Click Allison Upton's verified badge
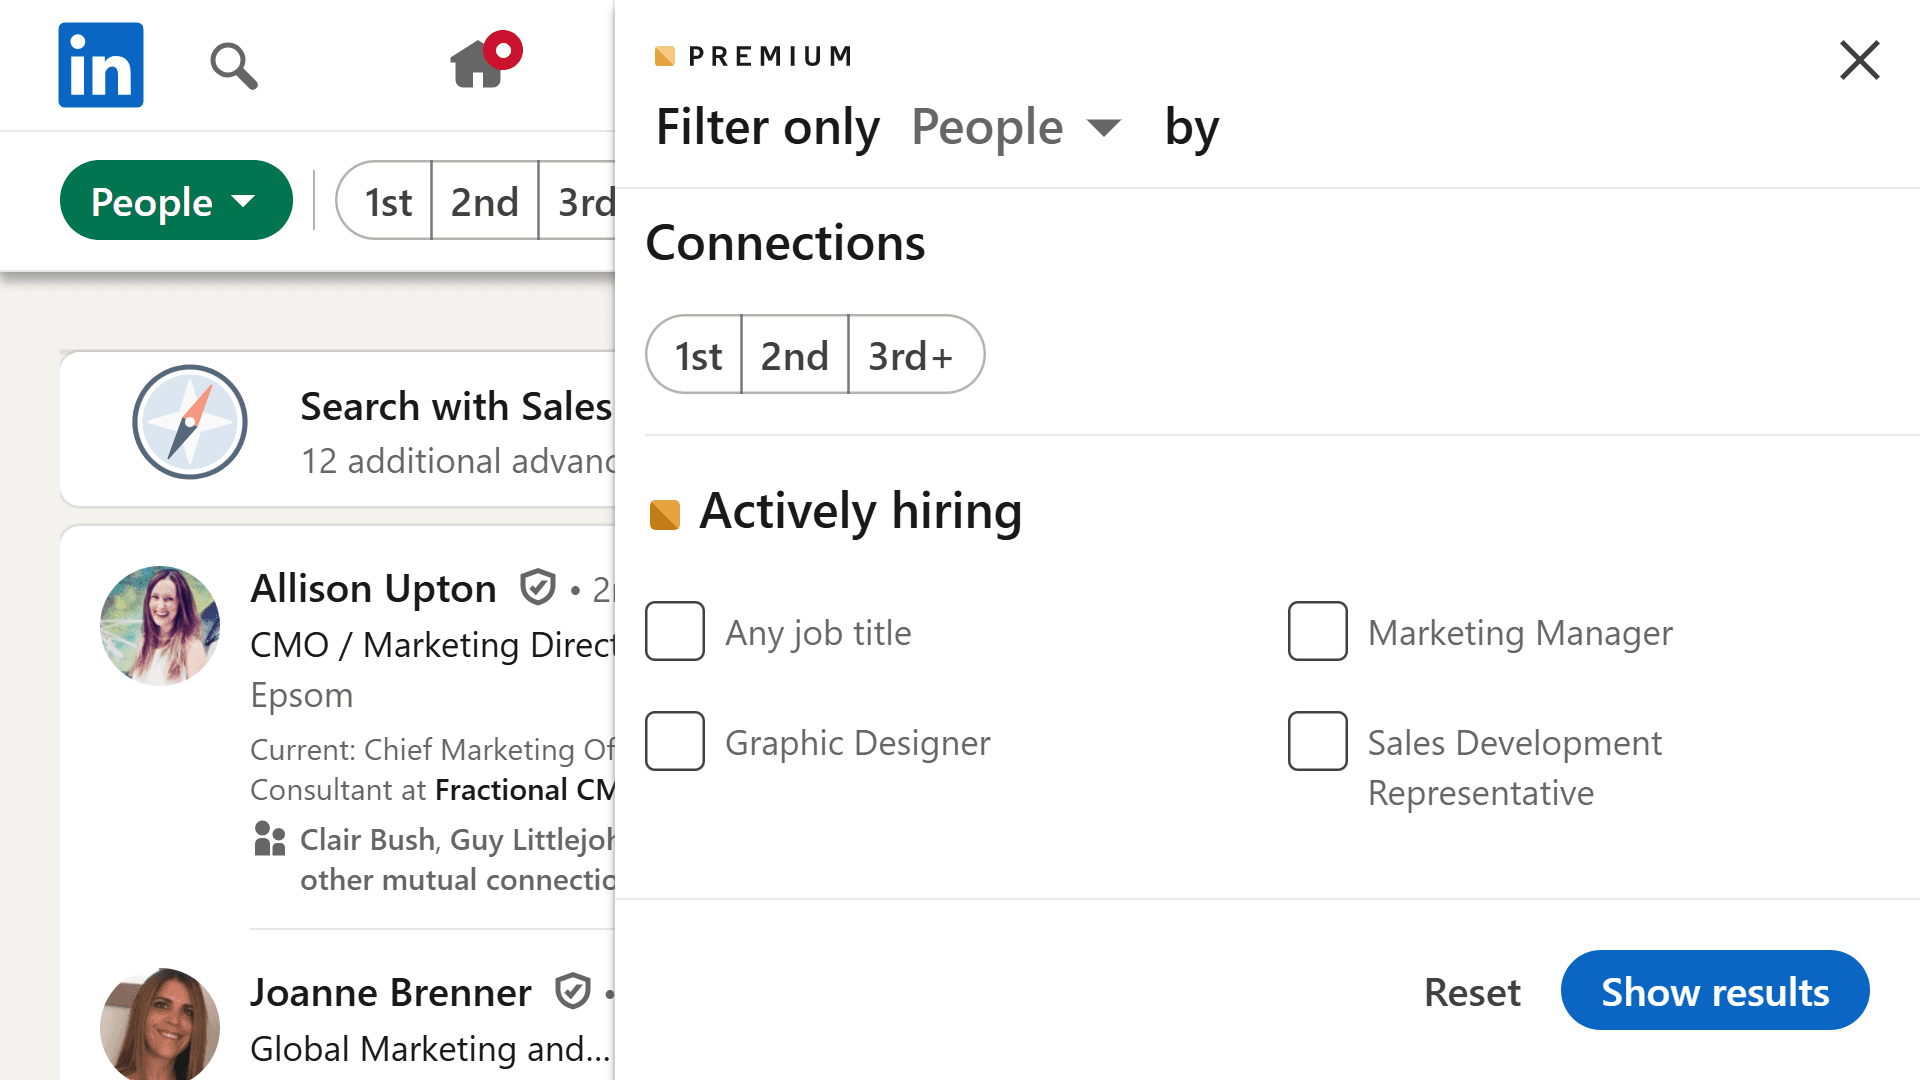 pos(537,588)
